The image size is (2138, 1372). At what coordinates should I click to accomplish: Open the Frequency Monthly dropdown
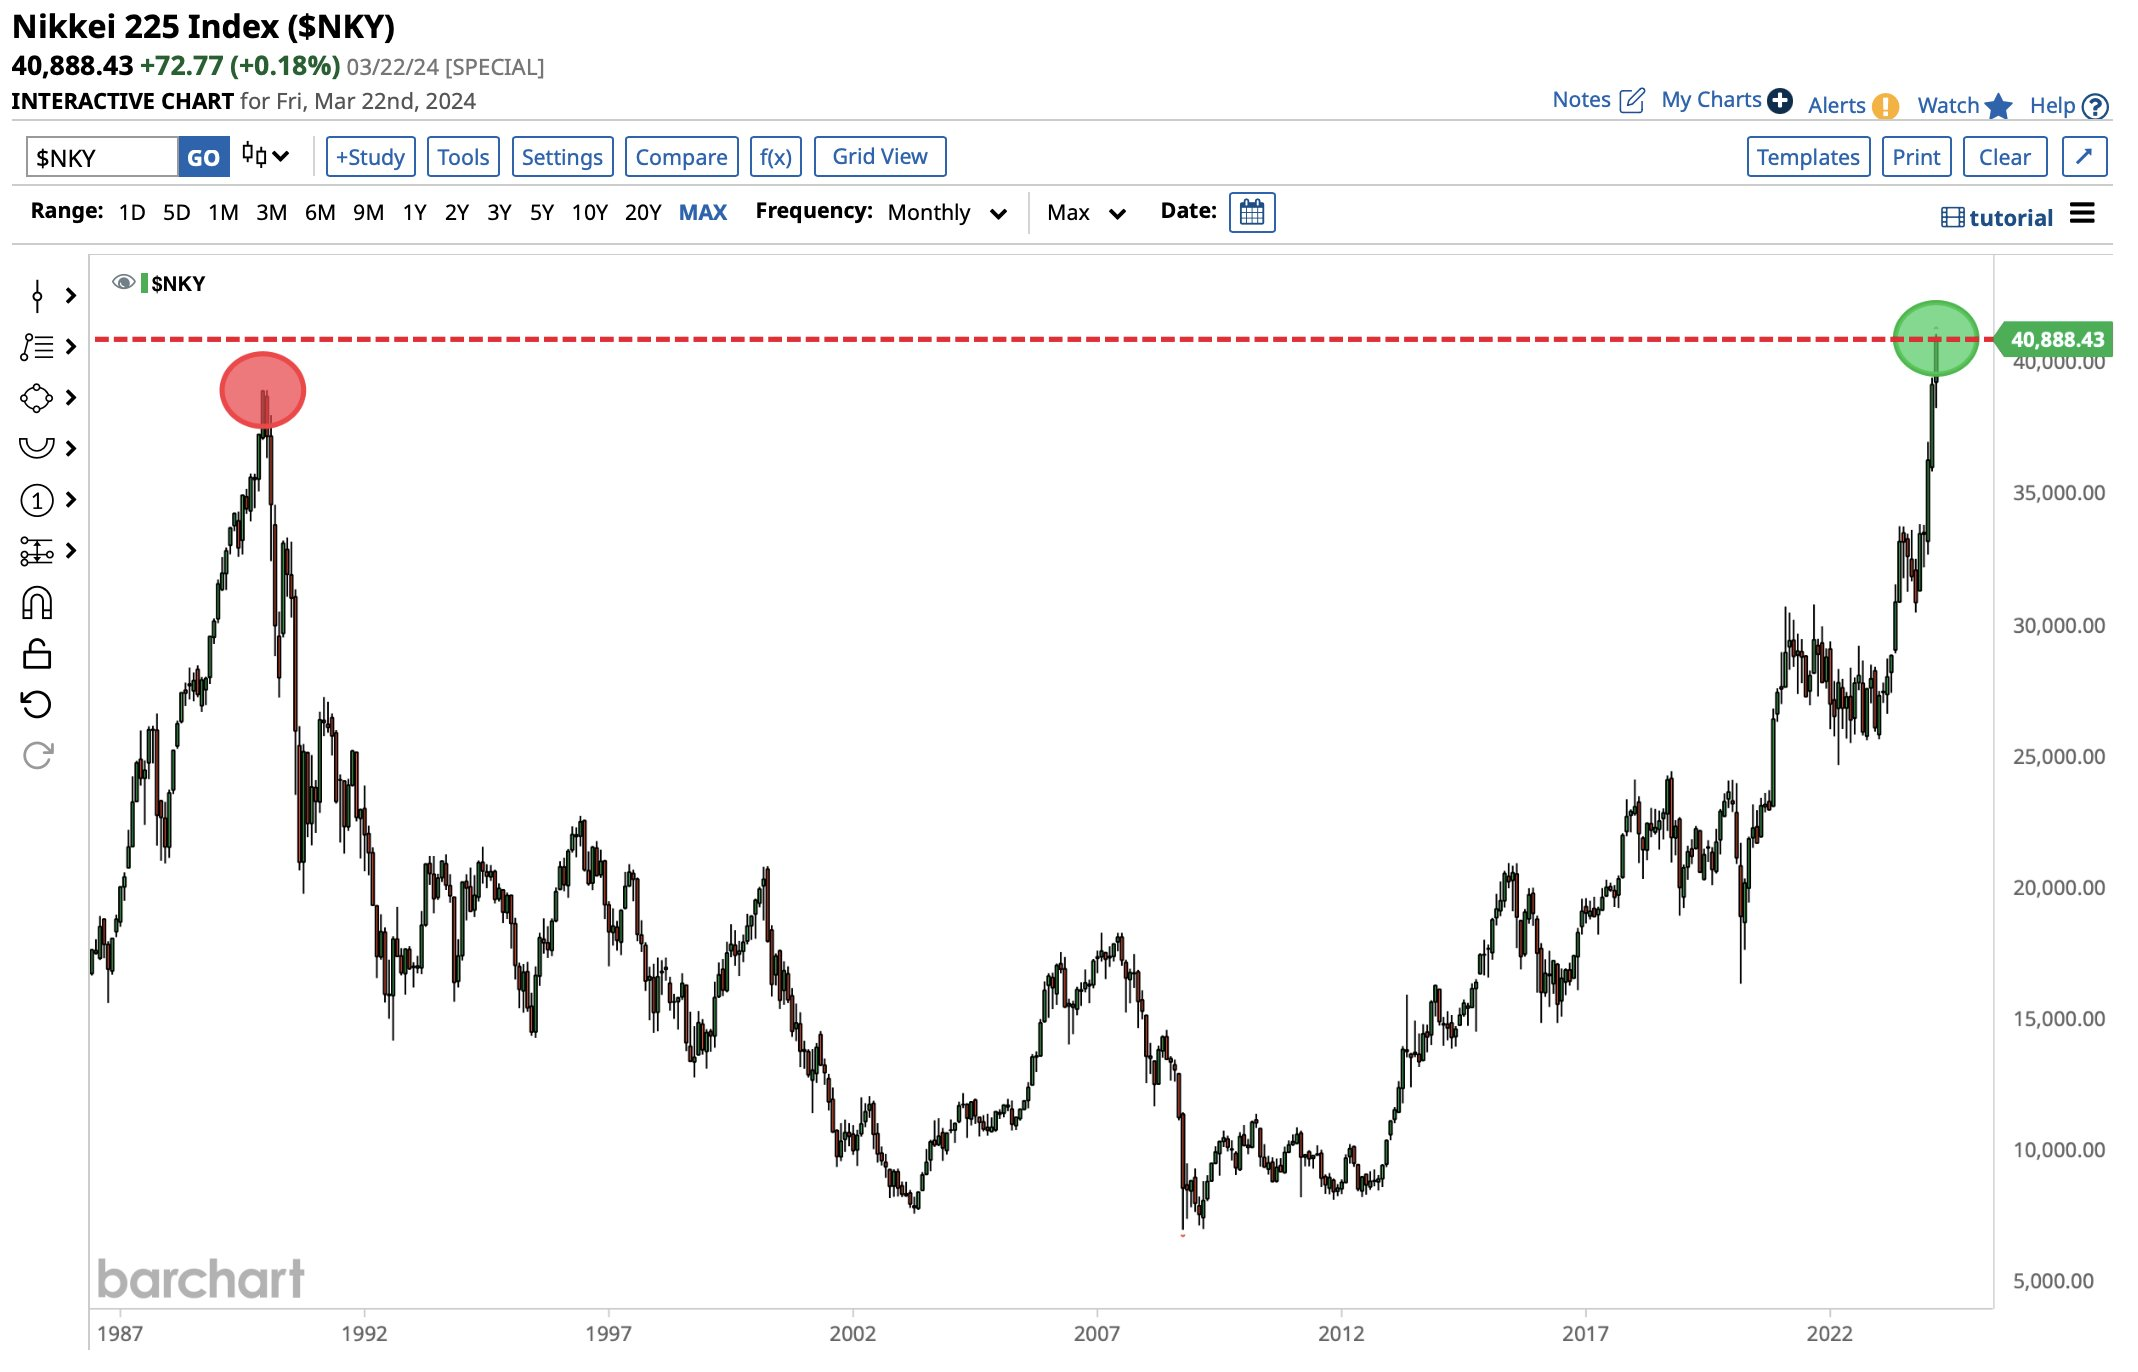click(947, 213)
